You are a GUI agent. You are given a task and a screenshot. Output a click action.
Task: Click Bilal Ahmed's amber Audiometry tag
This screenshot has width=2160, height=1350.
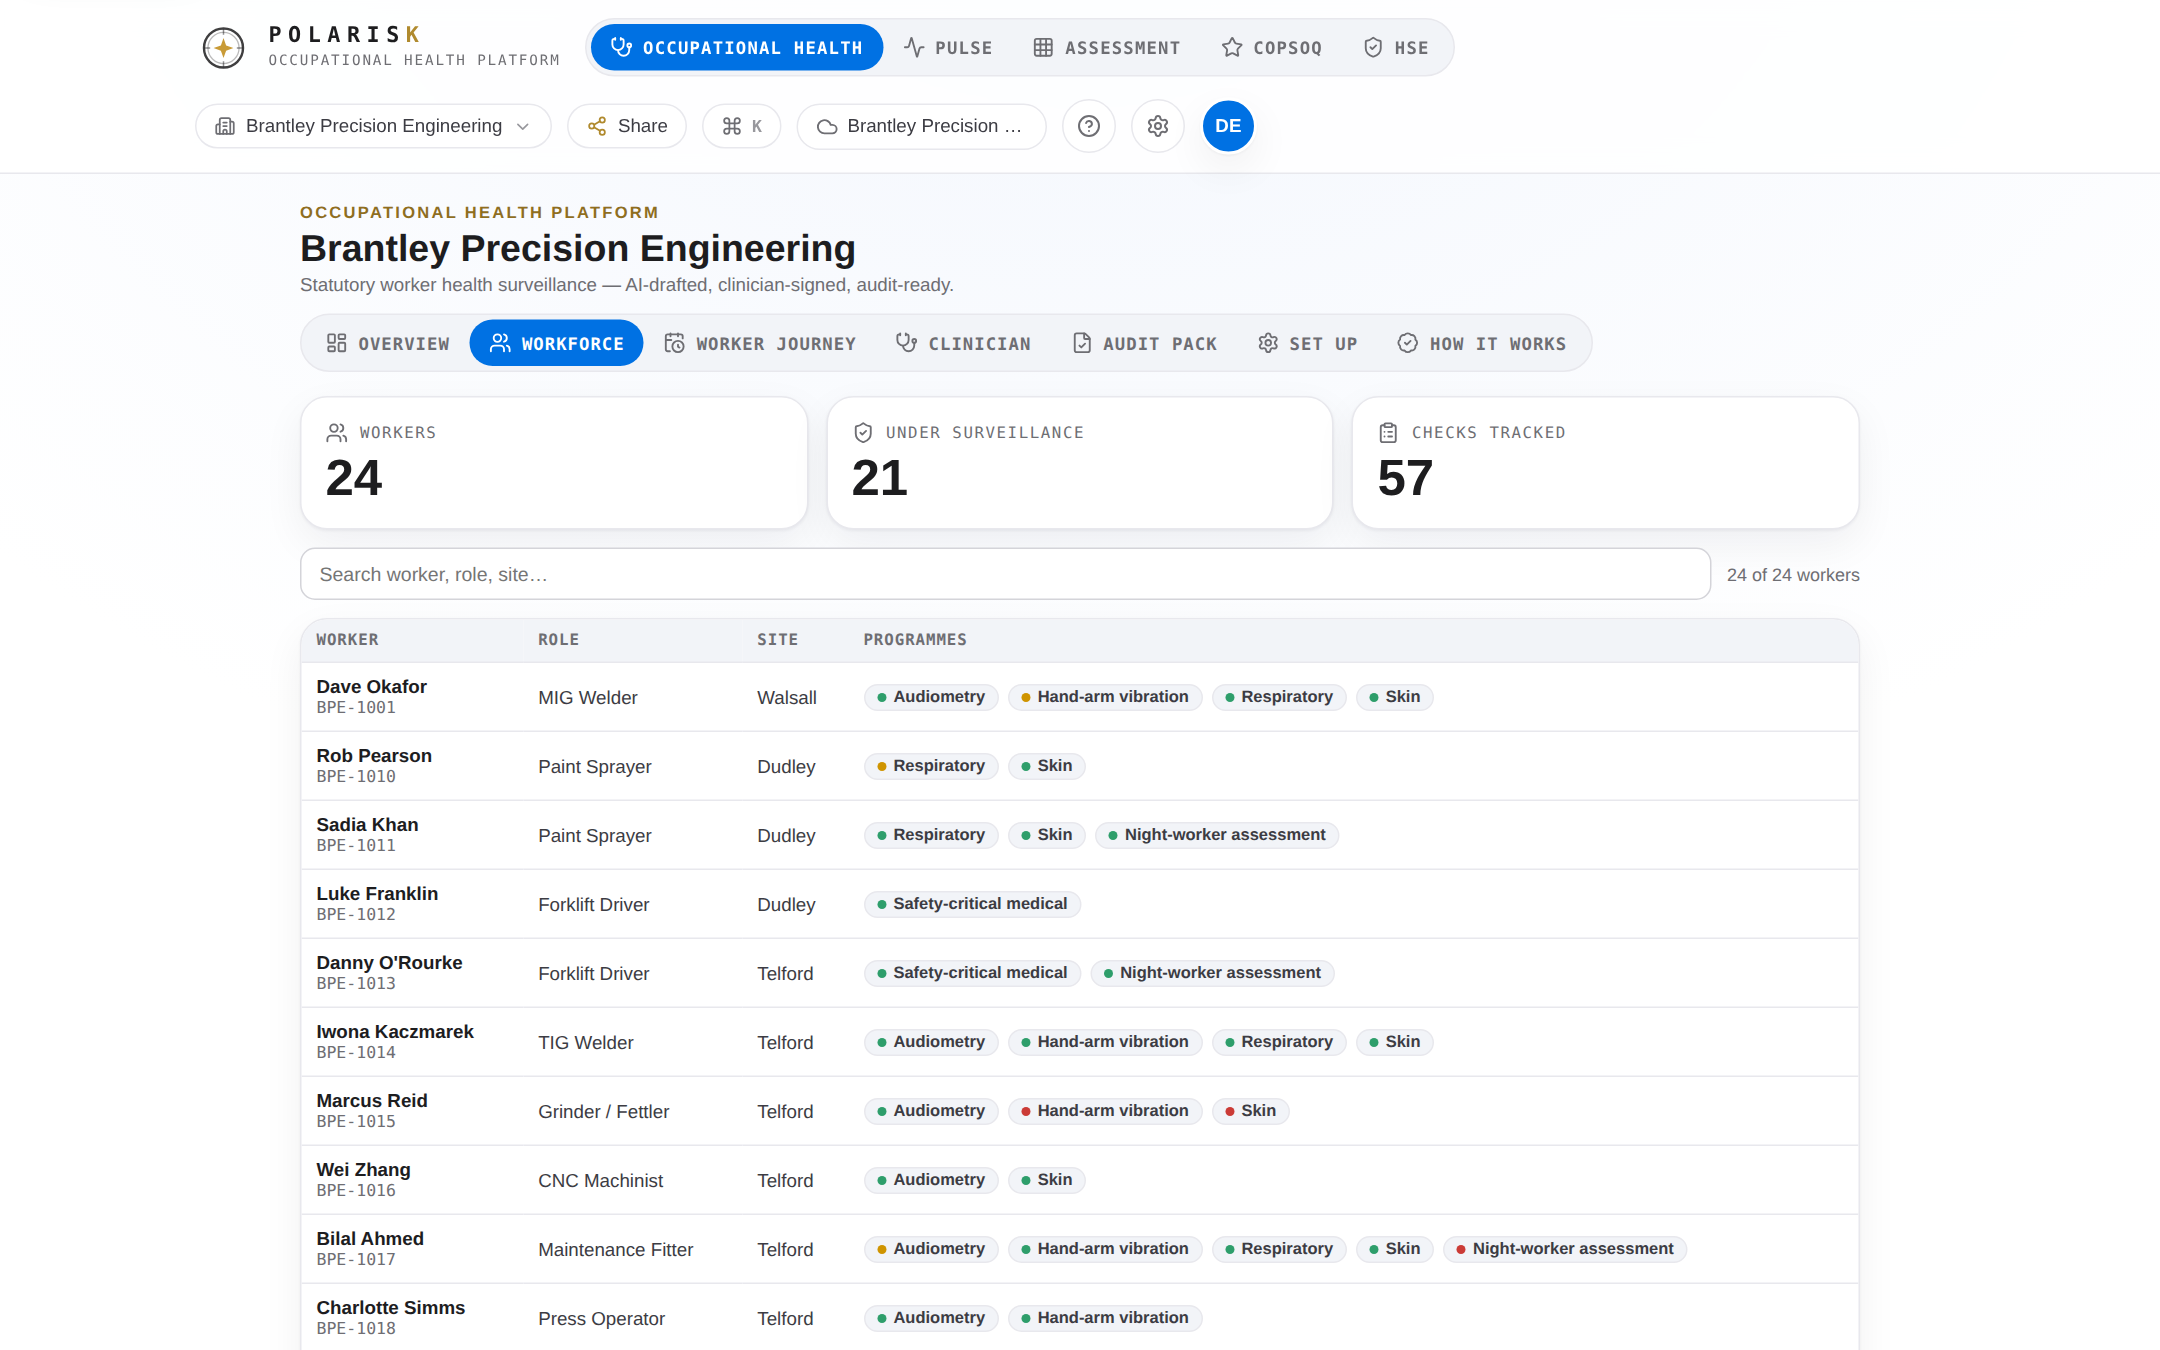[931, 1249]
